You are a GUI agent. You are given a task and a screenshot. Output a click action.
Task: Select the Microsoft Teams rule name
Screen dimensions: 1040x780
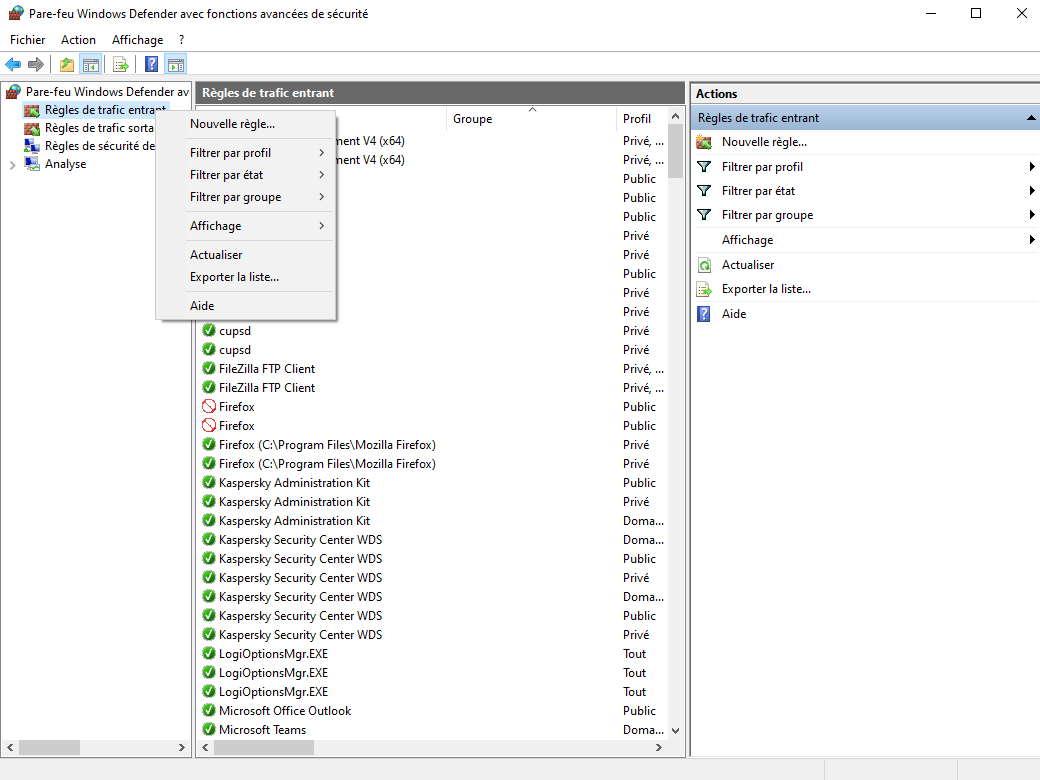pos(263,730)
